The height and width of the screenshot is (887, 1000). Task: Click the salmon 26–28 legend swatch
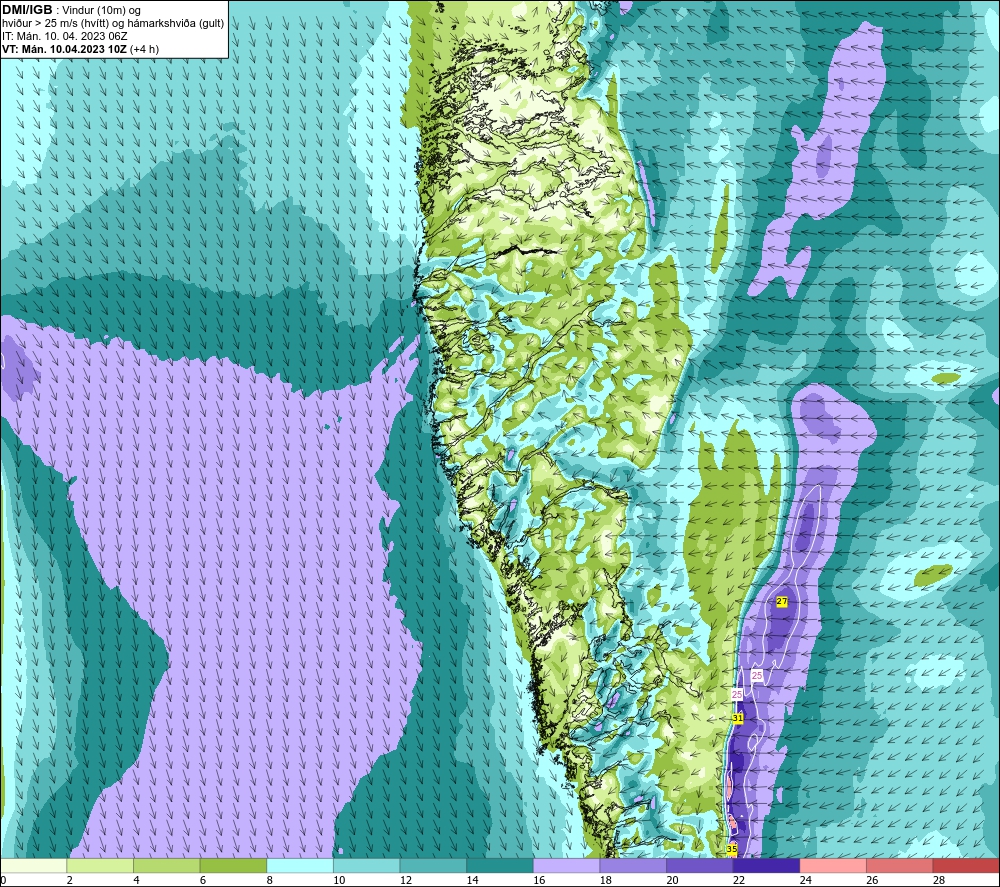point(899,865)
